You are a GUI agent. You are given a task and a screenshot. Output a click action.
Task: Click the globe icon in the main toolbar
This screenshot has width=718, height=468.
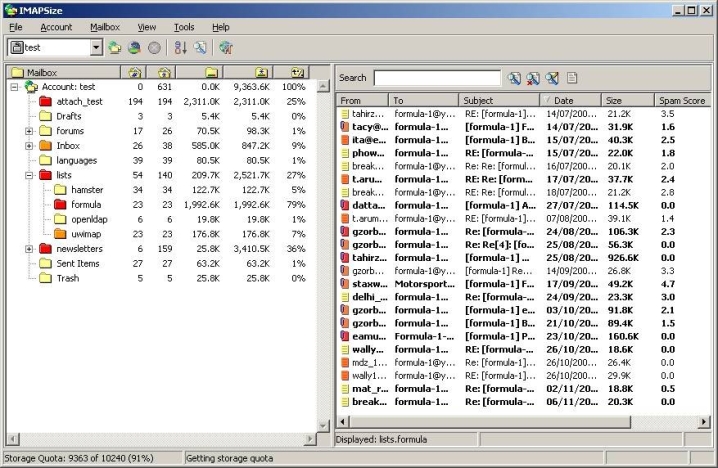click(x=134, y=47)
